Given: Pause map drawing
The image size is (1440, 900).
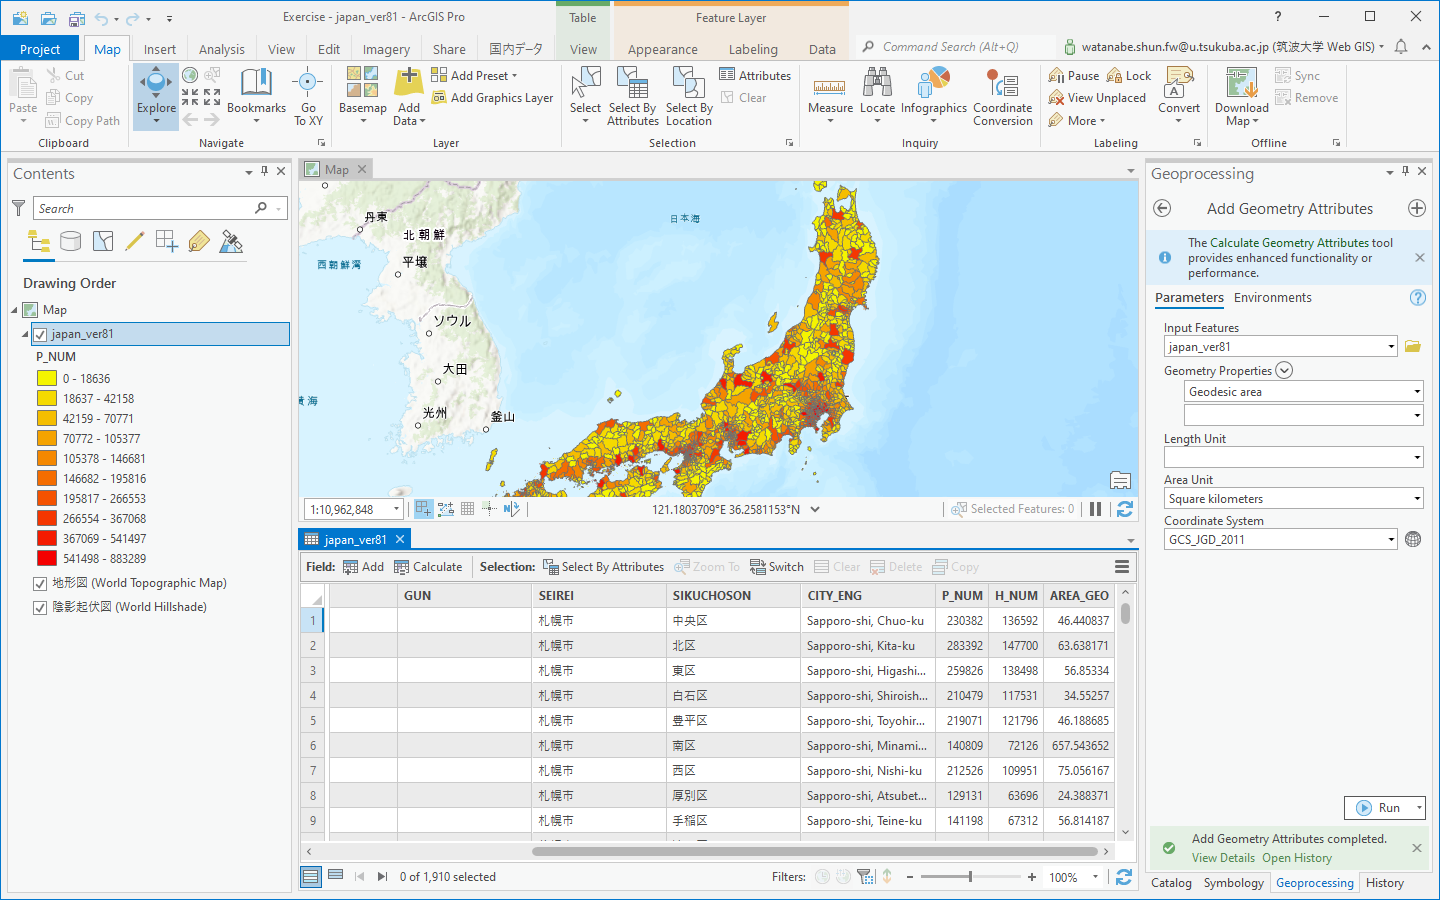Looking at the screenshot, I should coord(1095,509).
